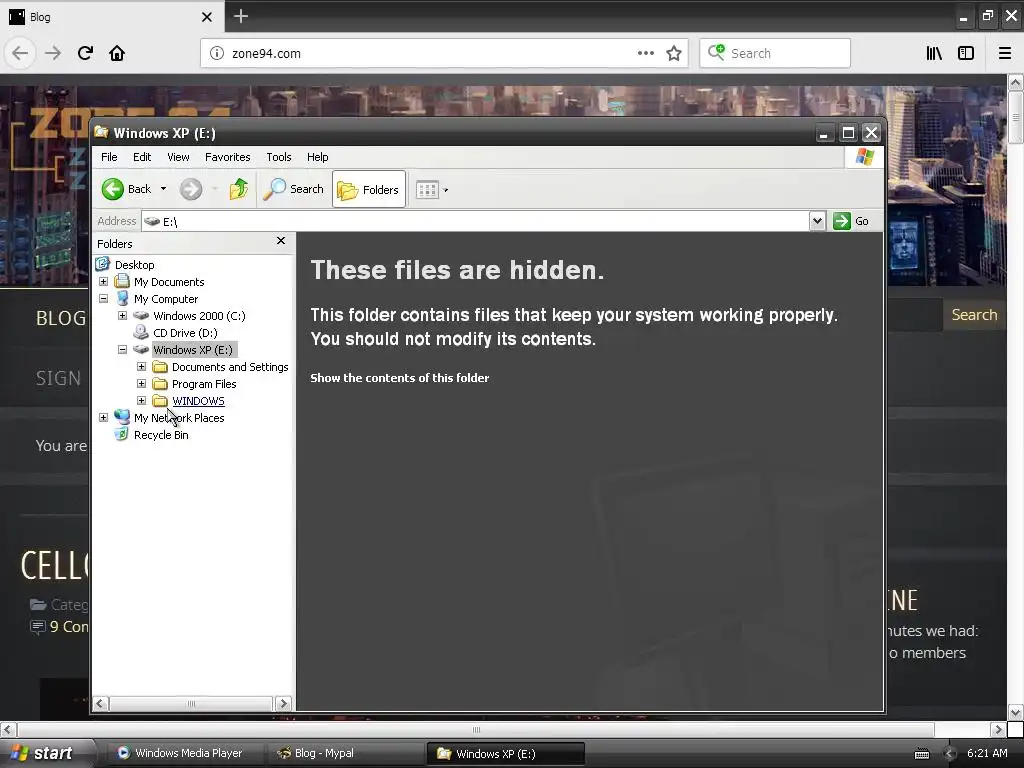Screen dimensions: 1024x768
Task: Open the Back history dropdown arrow
Action: (x=163, y=189)
